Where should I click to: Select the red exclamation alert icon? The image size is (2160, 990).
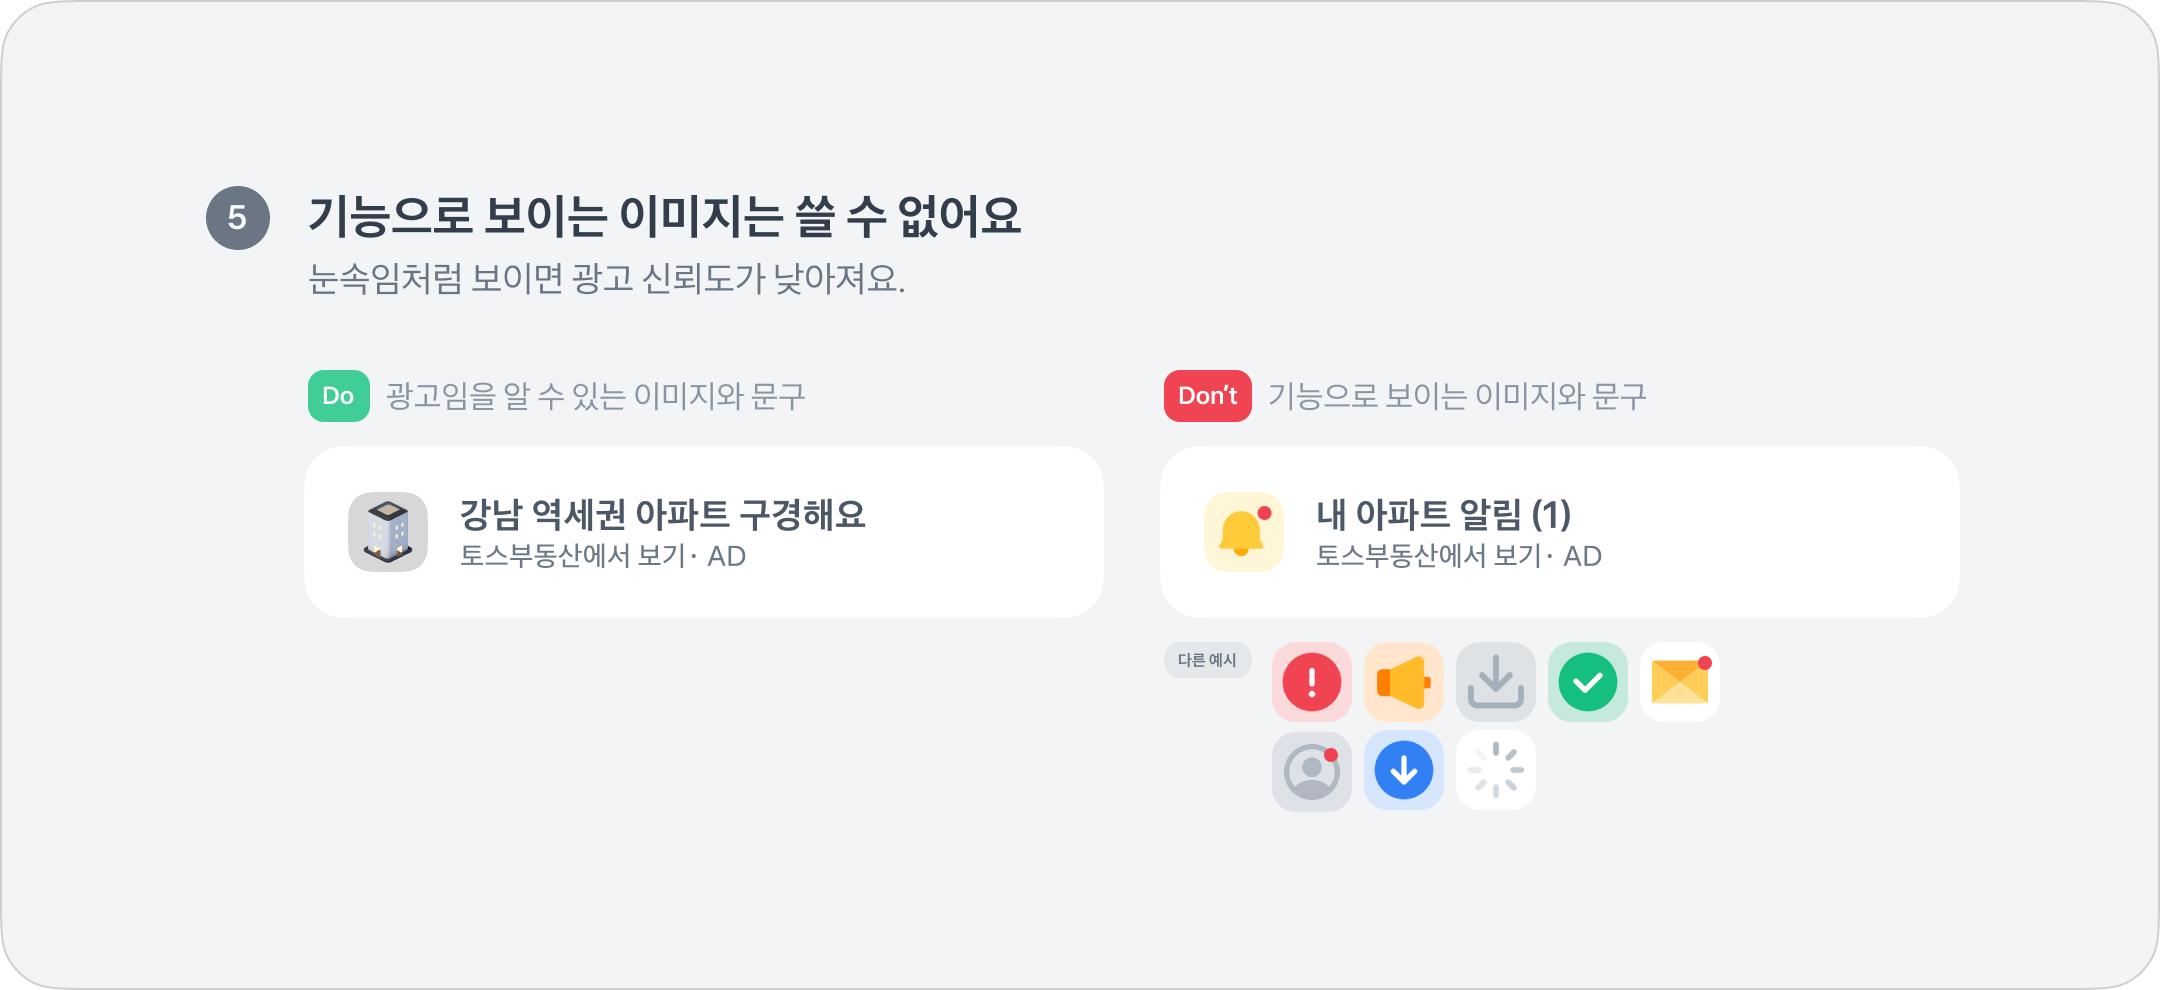(x=1311, y=682)
